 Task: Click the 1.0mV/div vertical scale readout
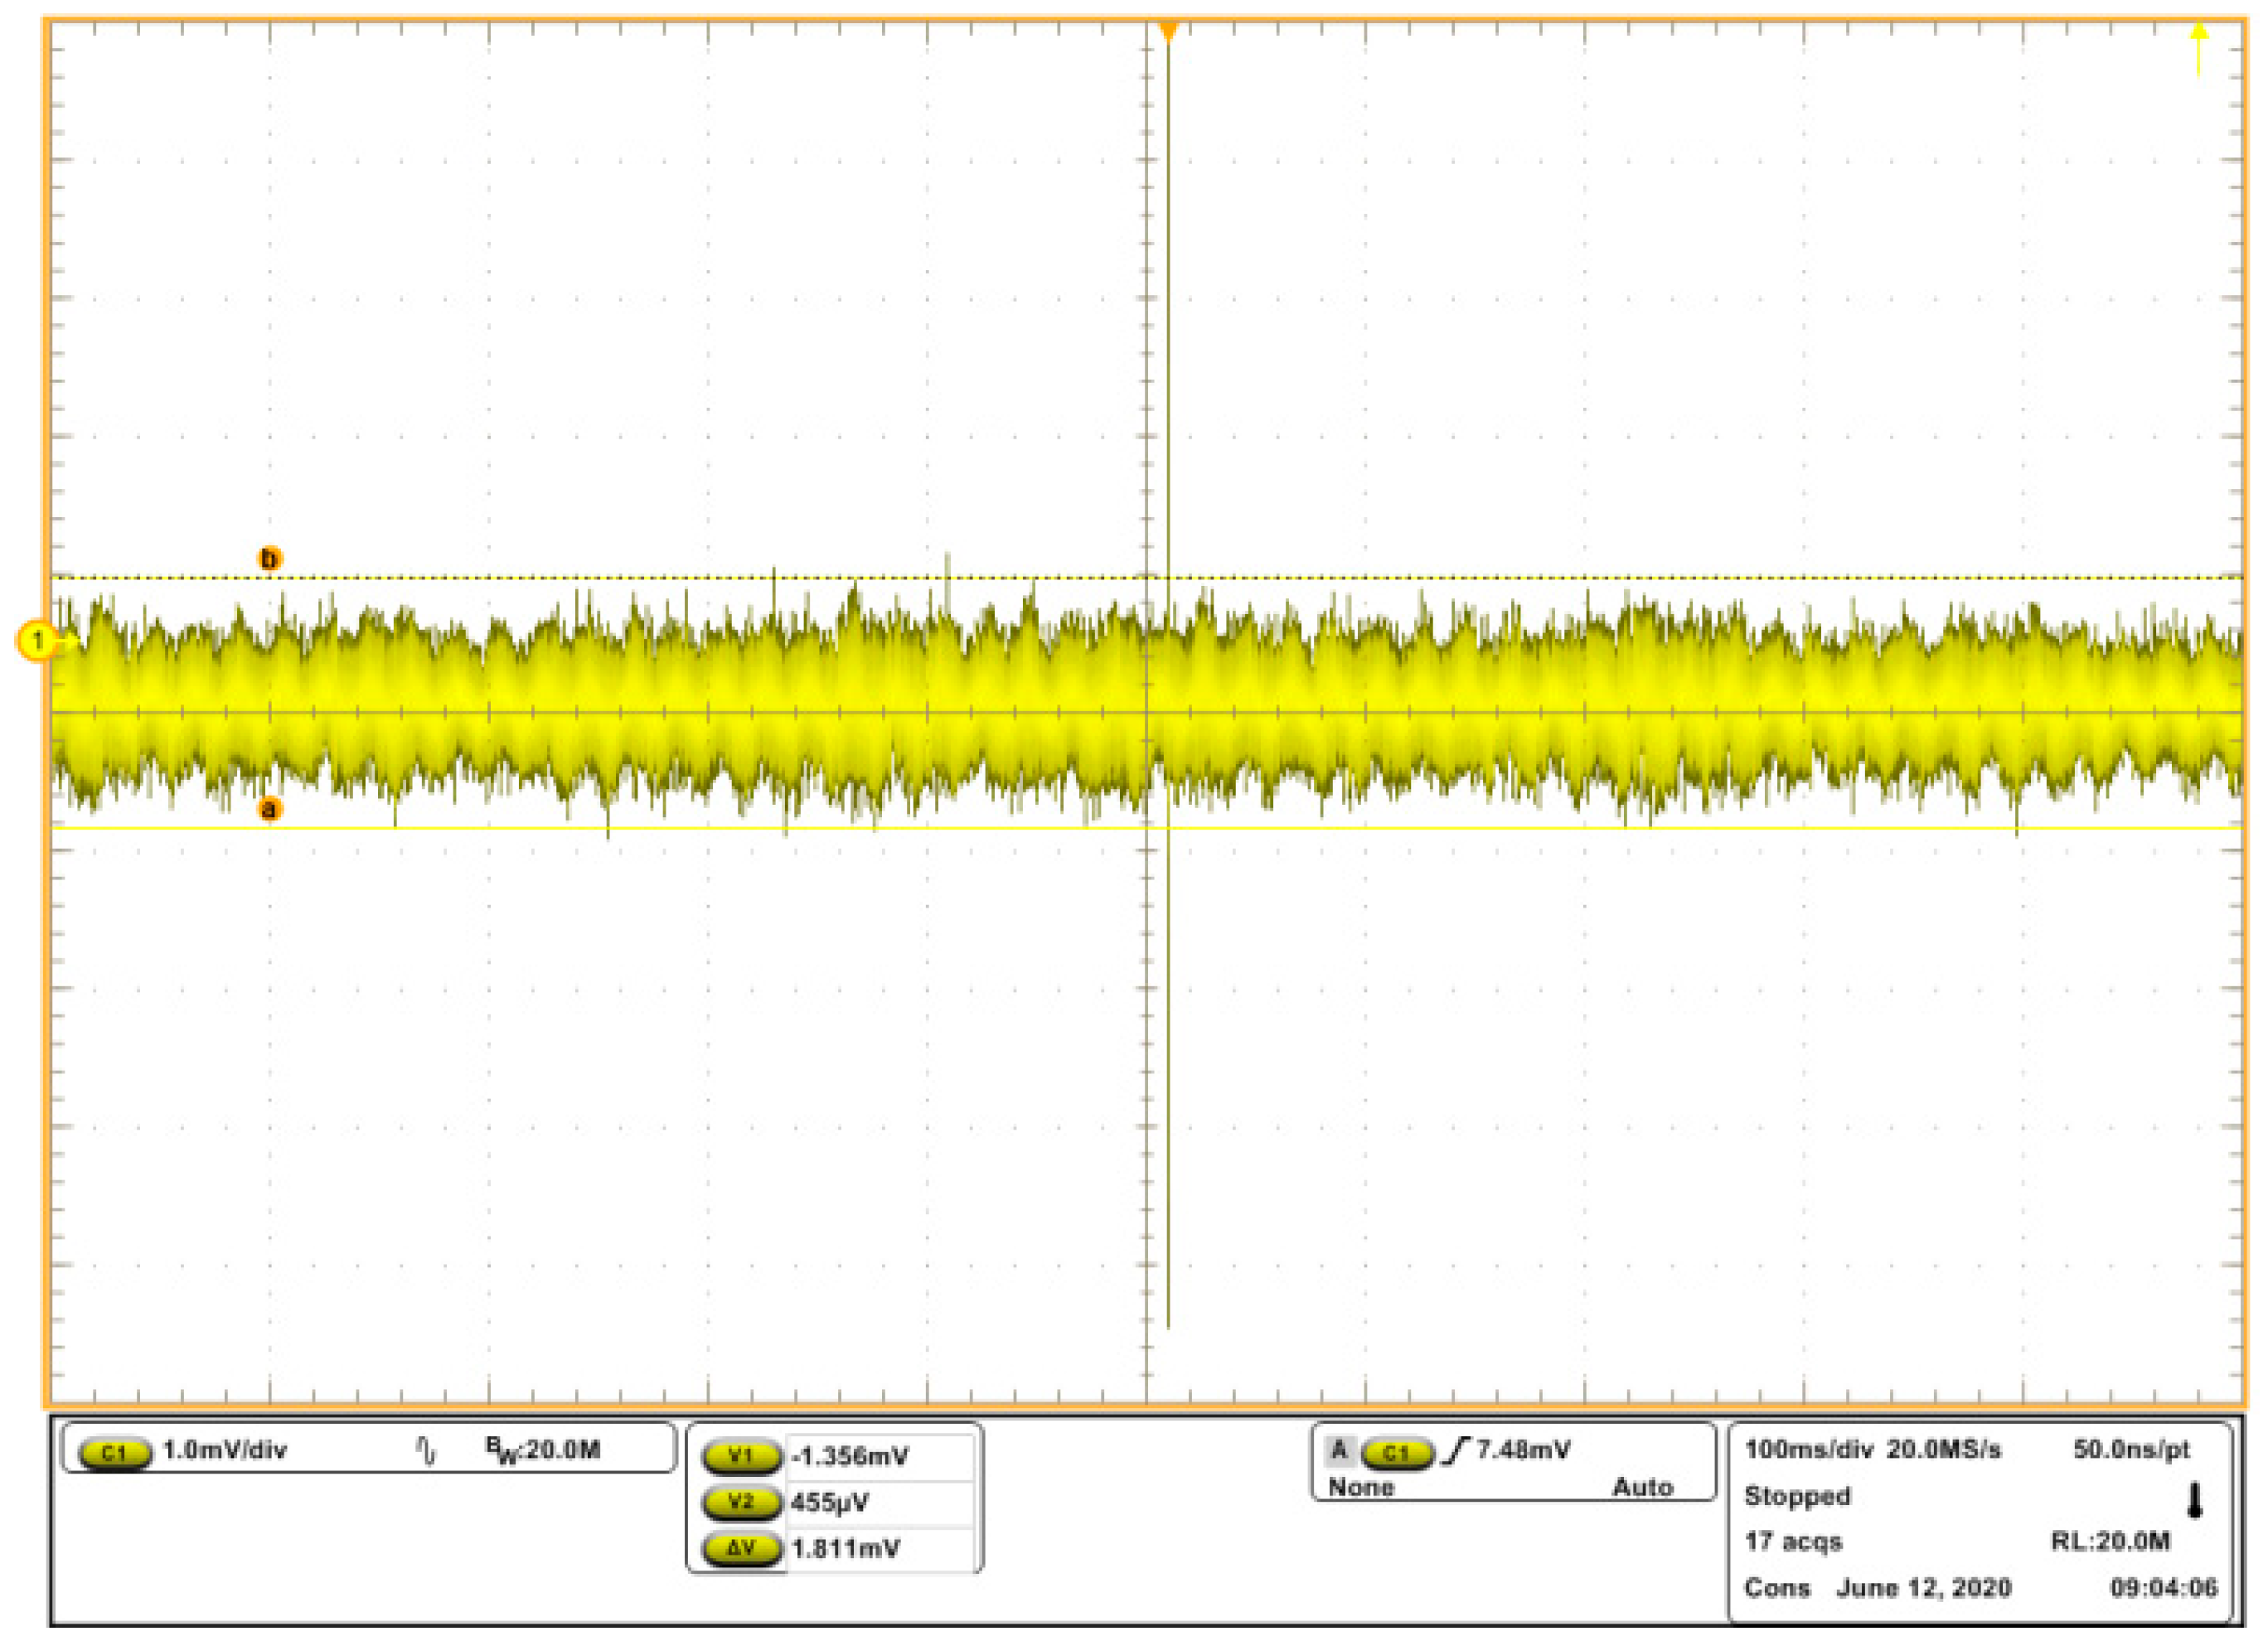coord(224,1451)
